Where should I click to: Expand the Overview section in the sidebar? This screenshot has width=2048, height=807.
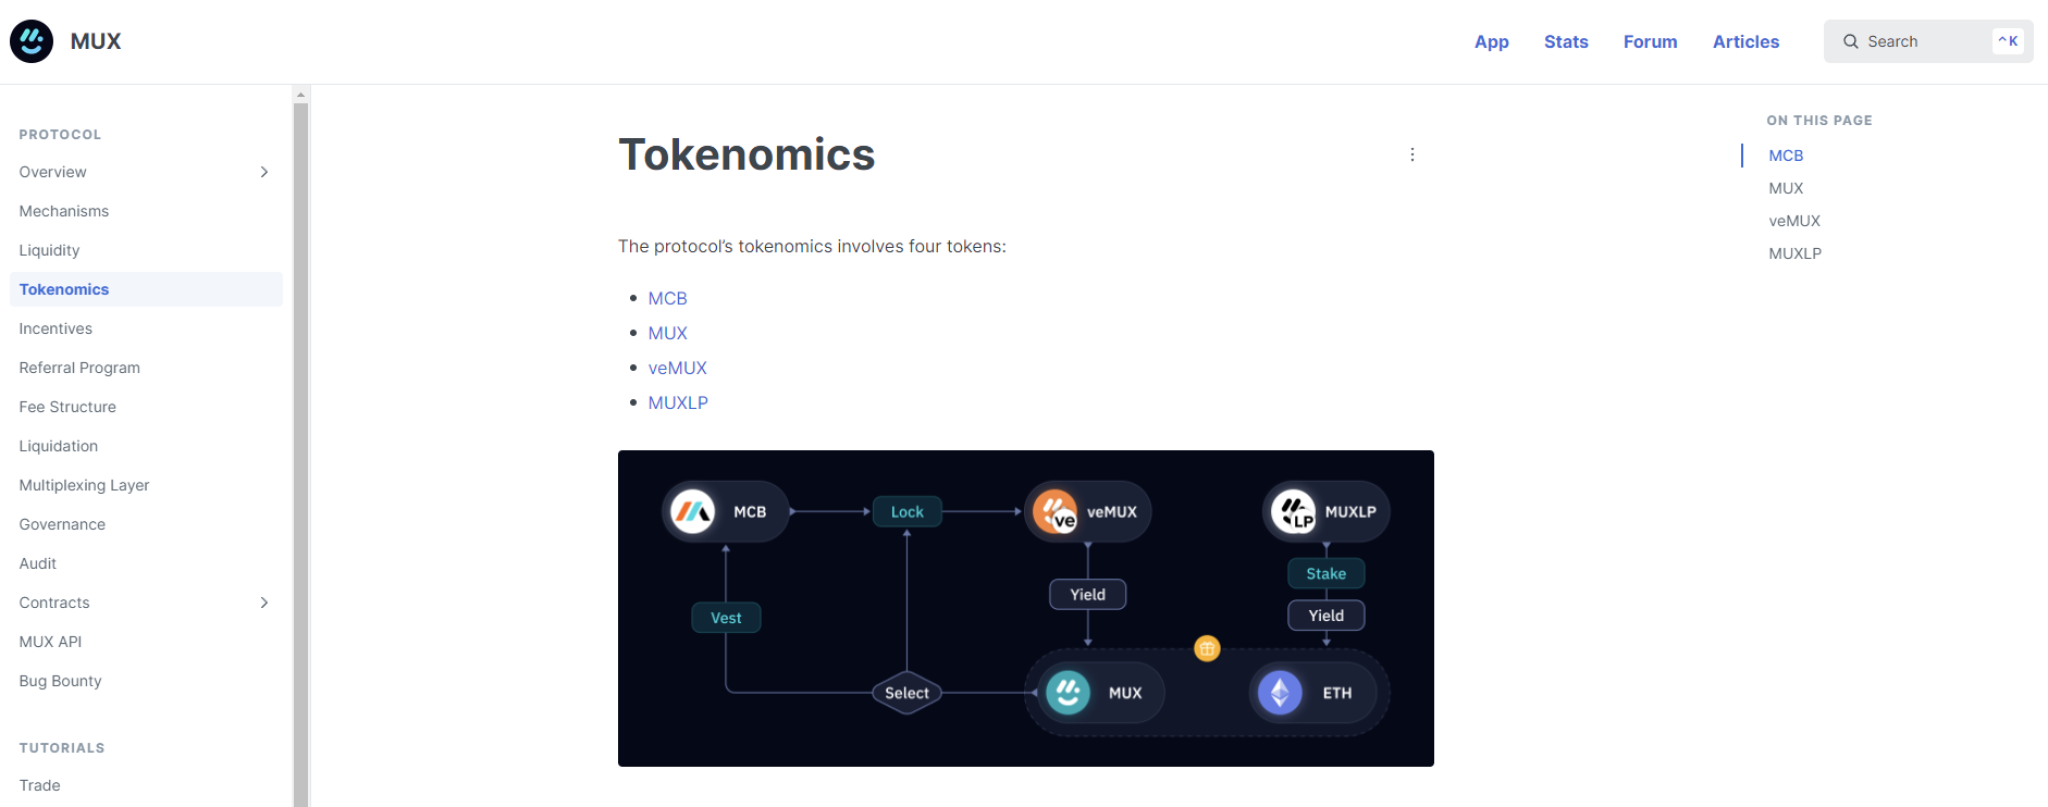[x=265, y=171]
